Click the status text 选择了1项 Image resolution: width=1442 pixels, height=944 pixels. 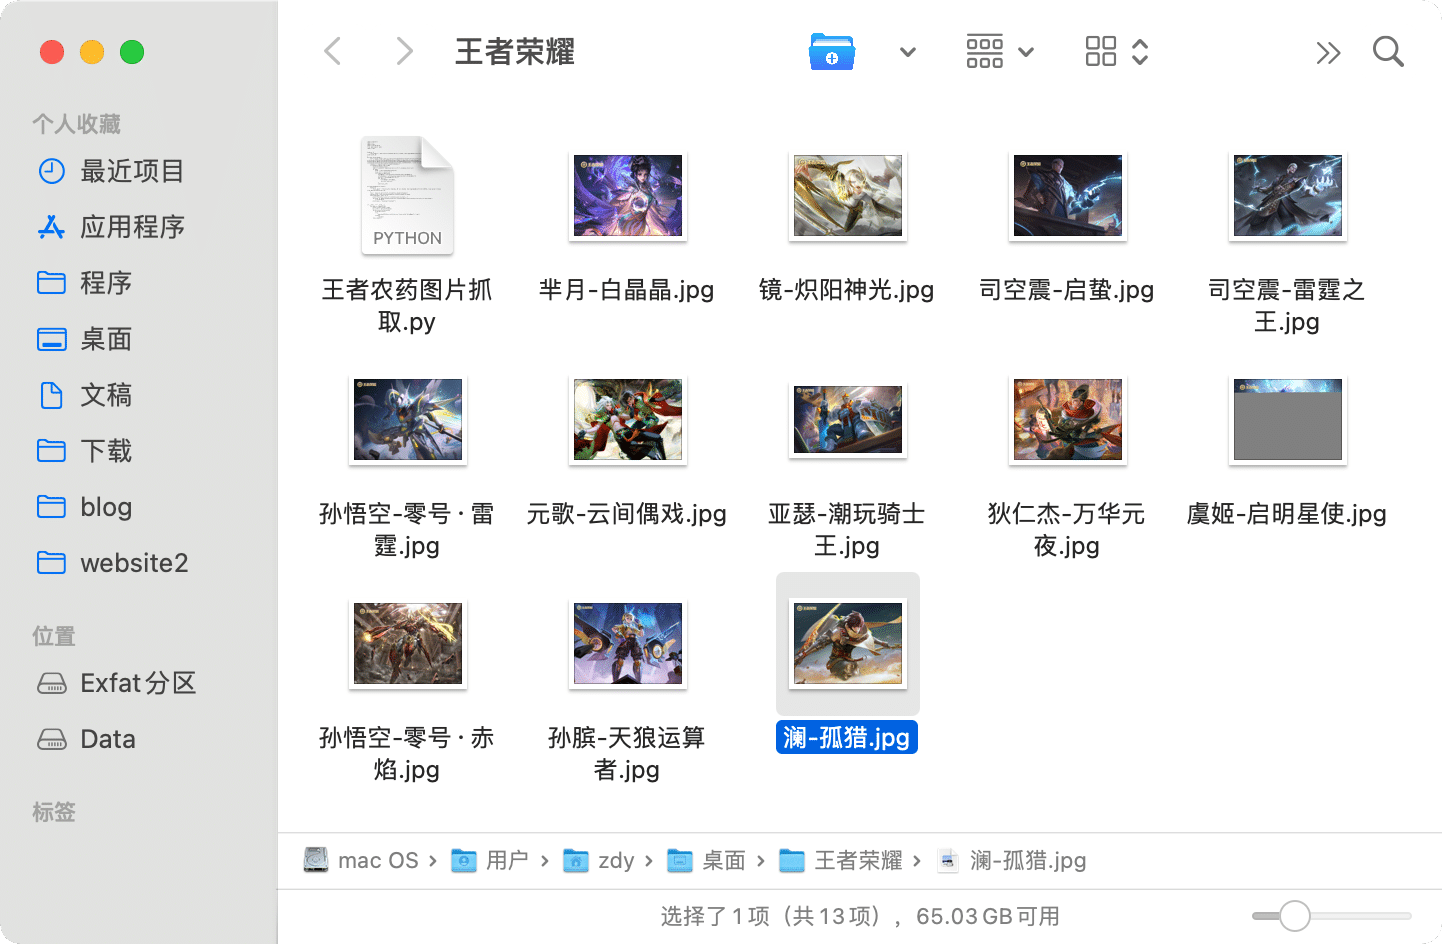click(x=715, y=916)
